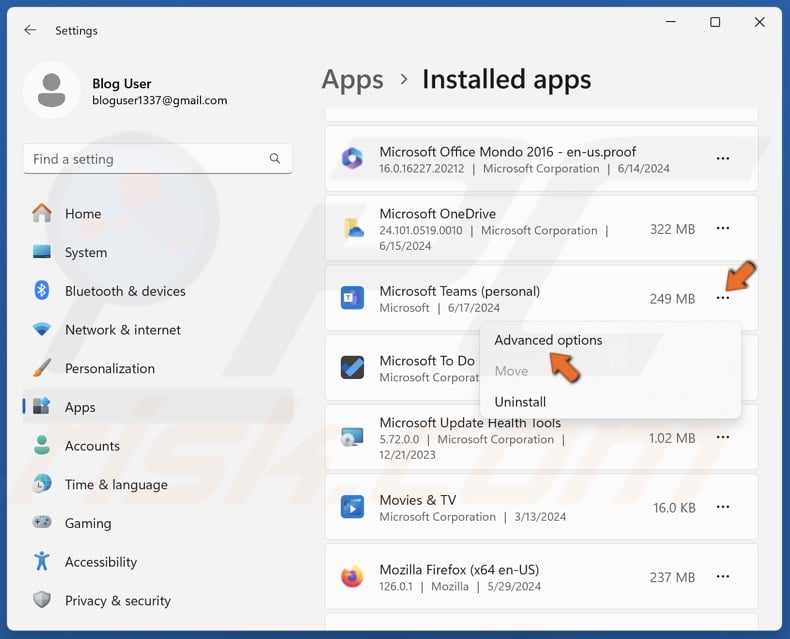Click the 322 MB size value
The height and width of the screenshot is (639, 790).
click(672, 229)
